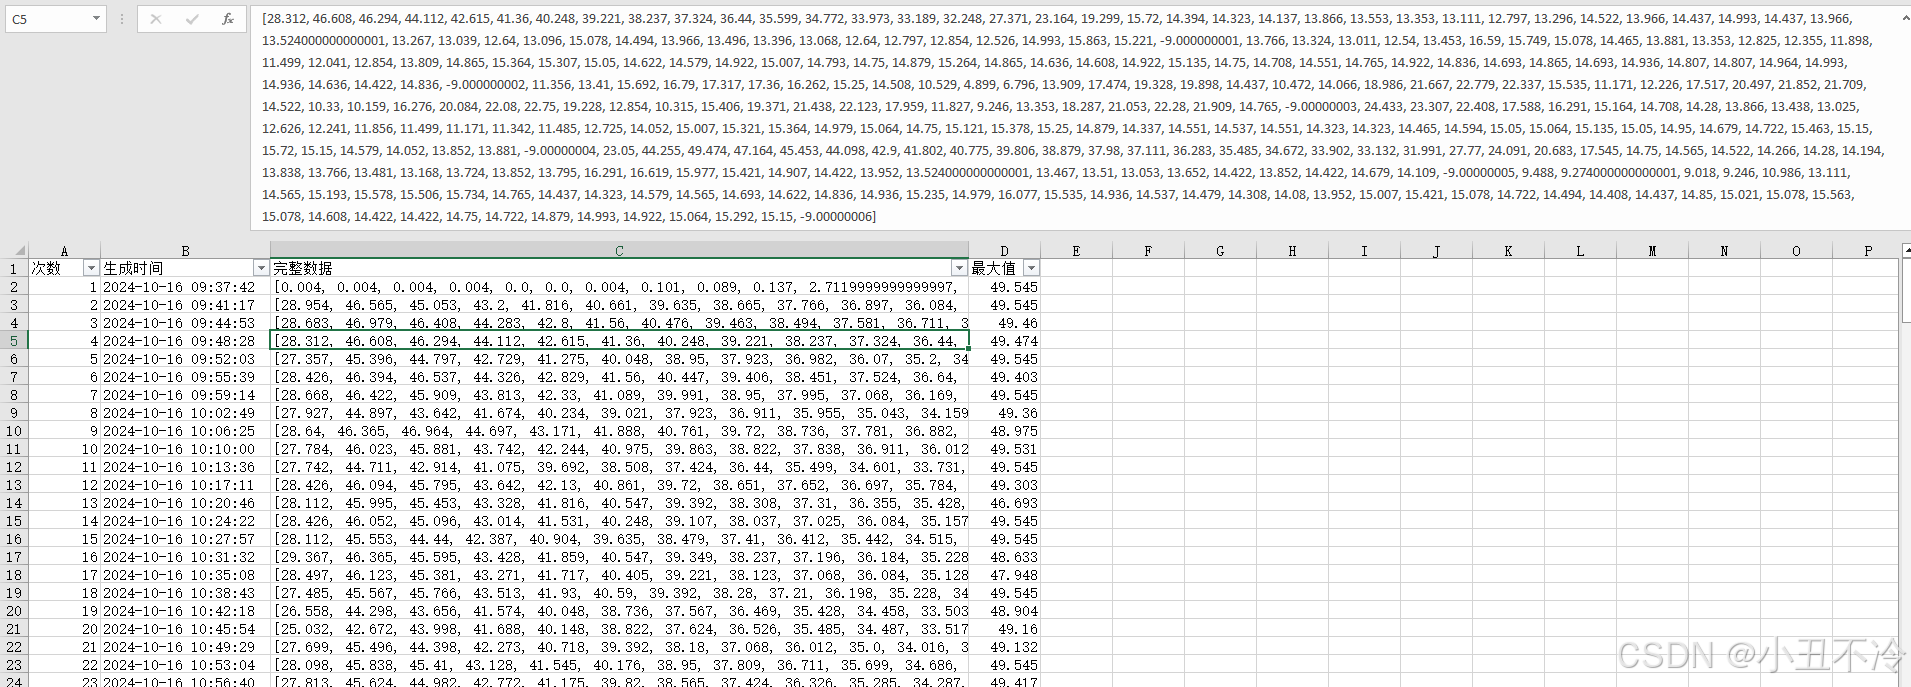The height and width of the screenshot is (687, 1911).
Task: Select column H header
Action: pyautogui.click(x=1292, y=251)
